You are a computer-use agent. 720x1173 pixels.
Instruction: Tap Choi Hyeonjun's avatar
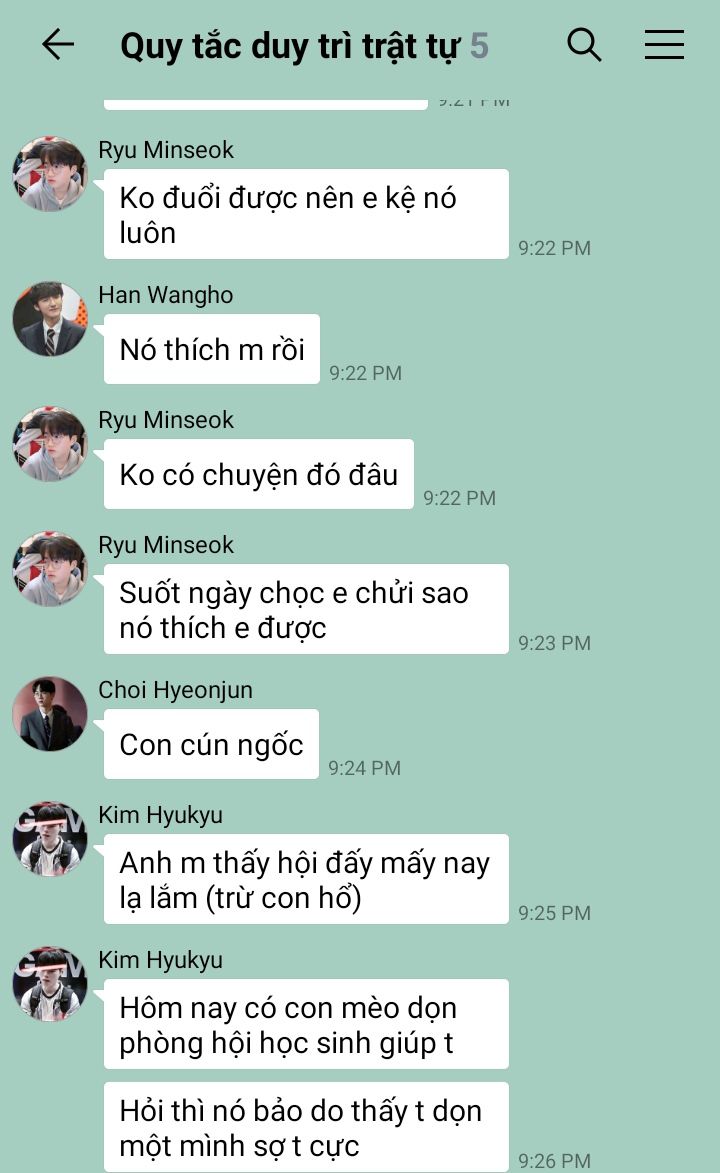[x=50, y=714]
